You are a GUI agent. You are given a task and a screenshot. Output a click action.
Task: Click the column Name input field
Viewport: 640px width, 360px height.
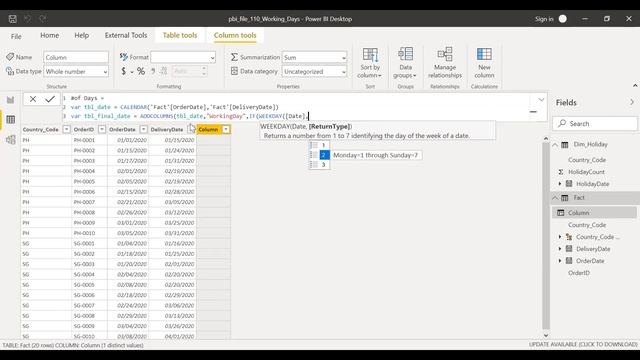(x=76, y=58)
